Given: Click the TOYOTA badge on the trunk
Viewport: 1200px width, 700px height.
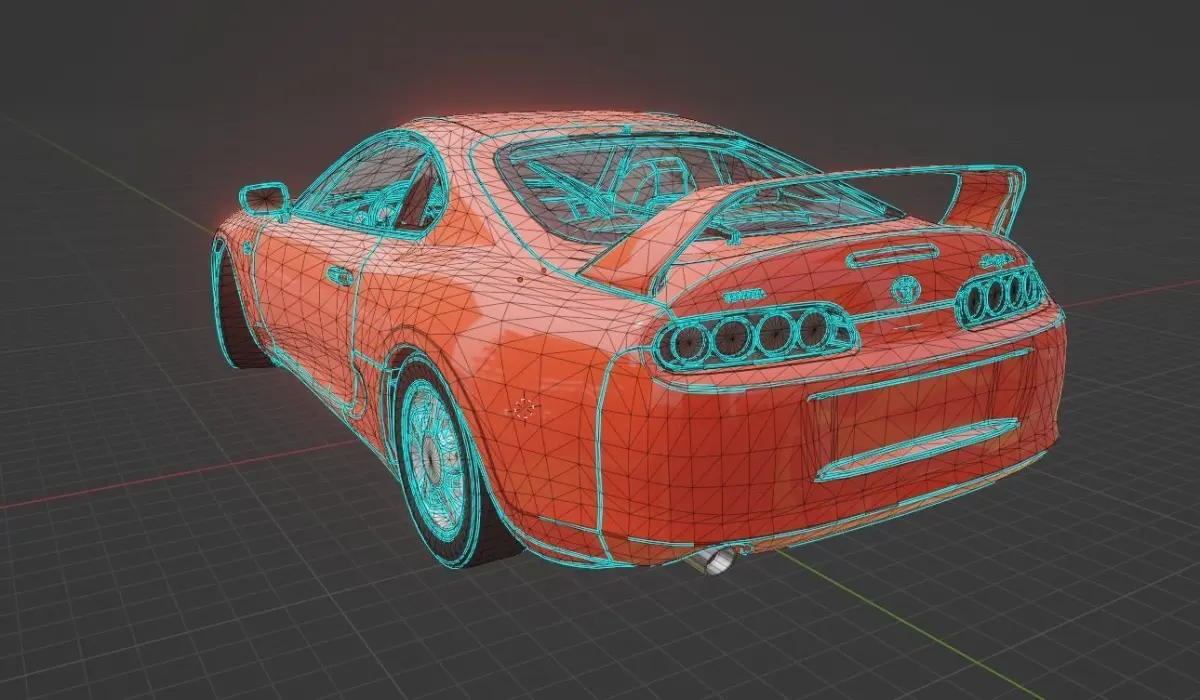Looking at the screenshot, I should coord(743,296).
